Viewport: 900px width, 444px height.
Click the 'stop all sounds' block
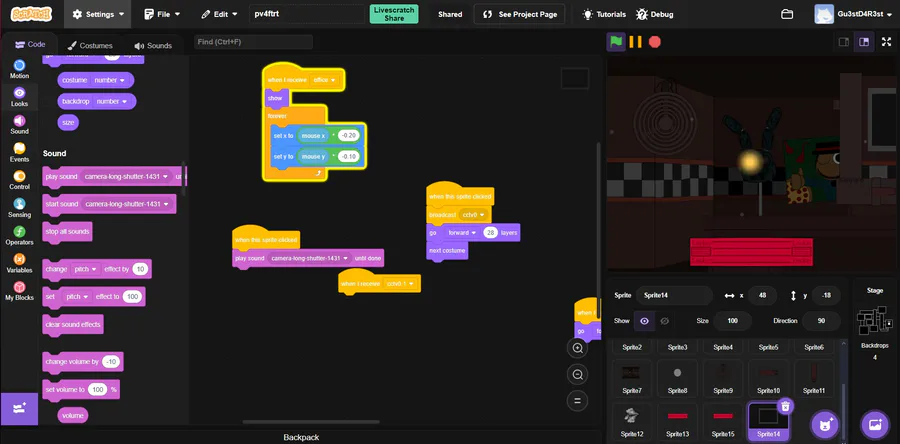[x=67, y=232]
